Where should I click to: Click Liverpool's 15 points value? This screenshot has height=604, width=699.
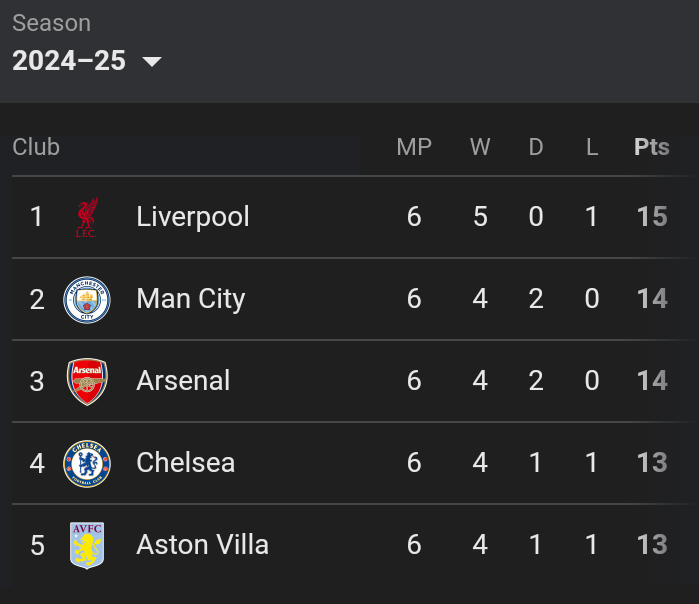[x=652, y=217]
